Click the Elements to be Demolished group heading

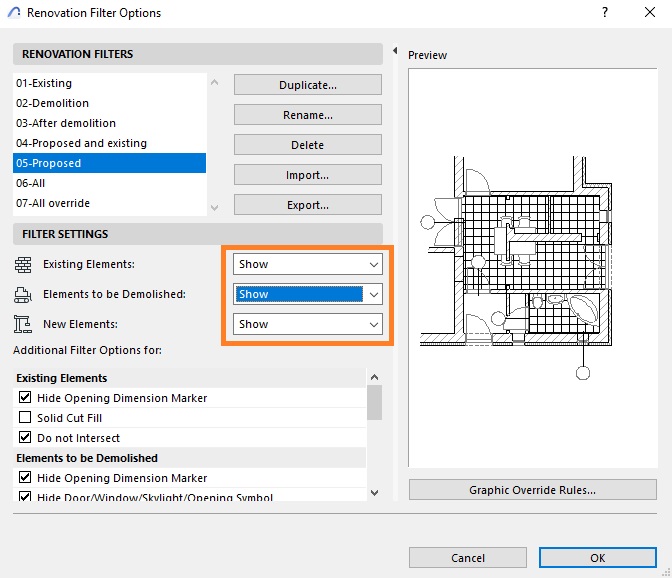click(x=190, y=458)
